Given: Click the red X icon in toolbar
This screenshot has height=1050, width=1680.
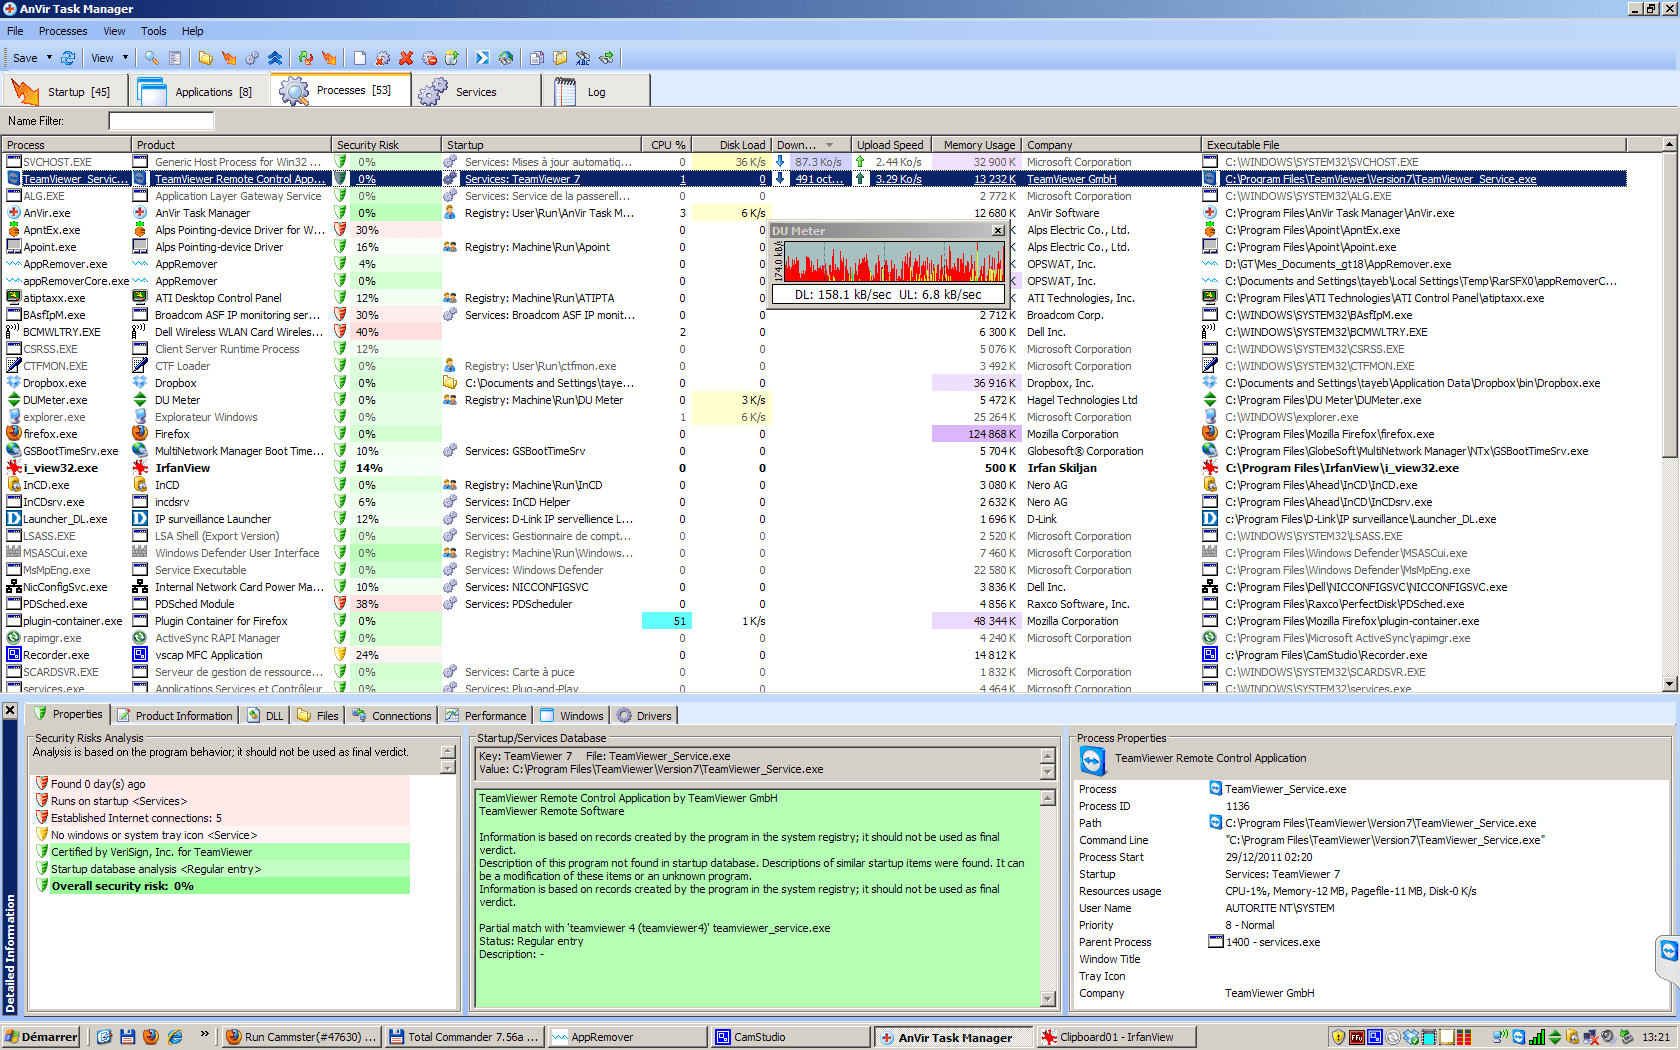Looking at the screenshot, I should [406, 58].
